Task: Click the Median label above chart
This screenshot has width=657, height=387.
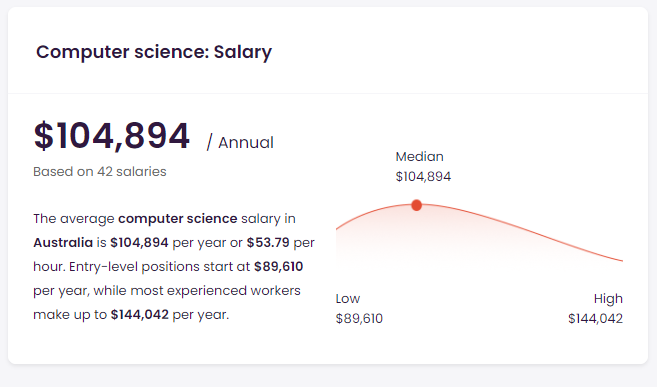Action: click(x=419, y=157)
